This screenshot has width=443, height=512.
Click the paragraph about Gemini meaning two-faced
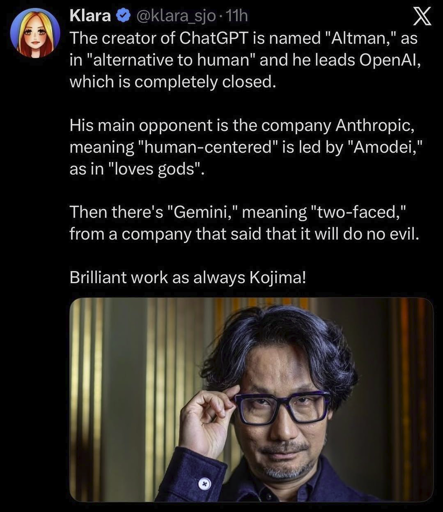244,223
